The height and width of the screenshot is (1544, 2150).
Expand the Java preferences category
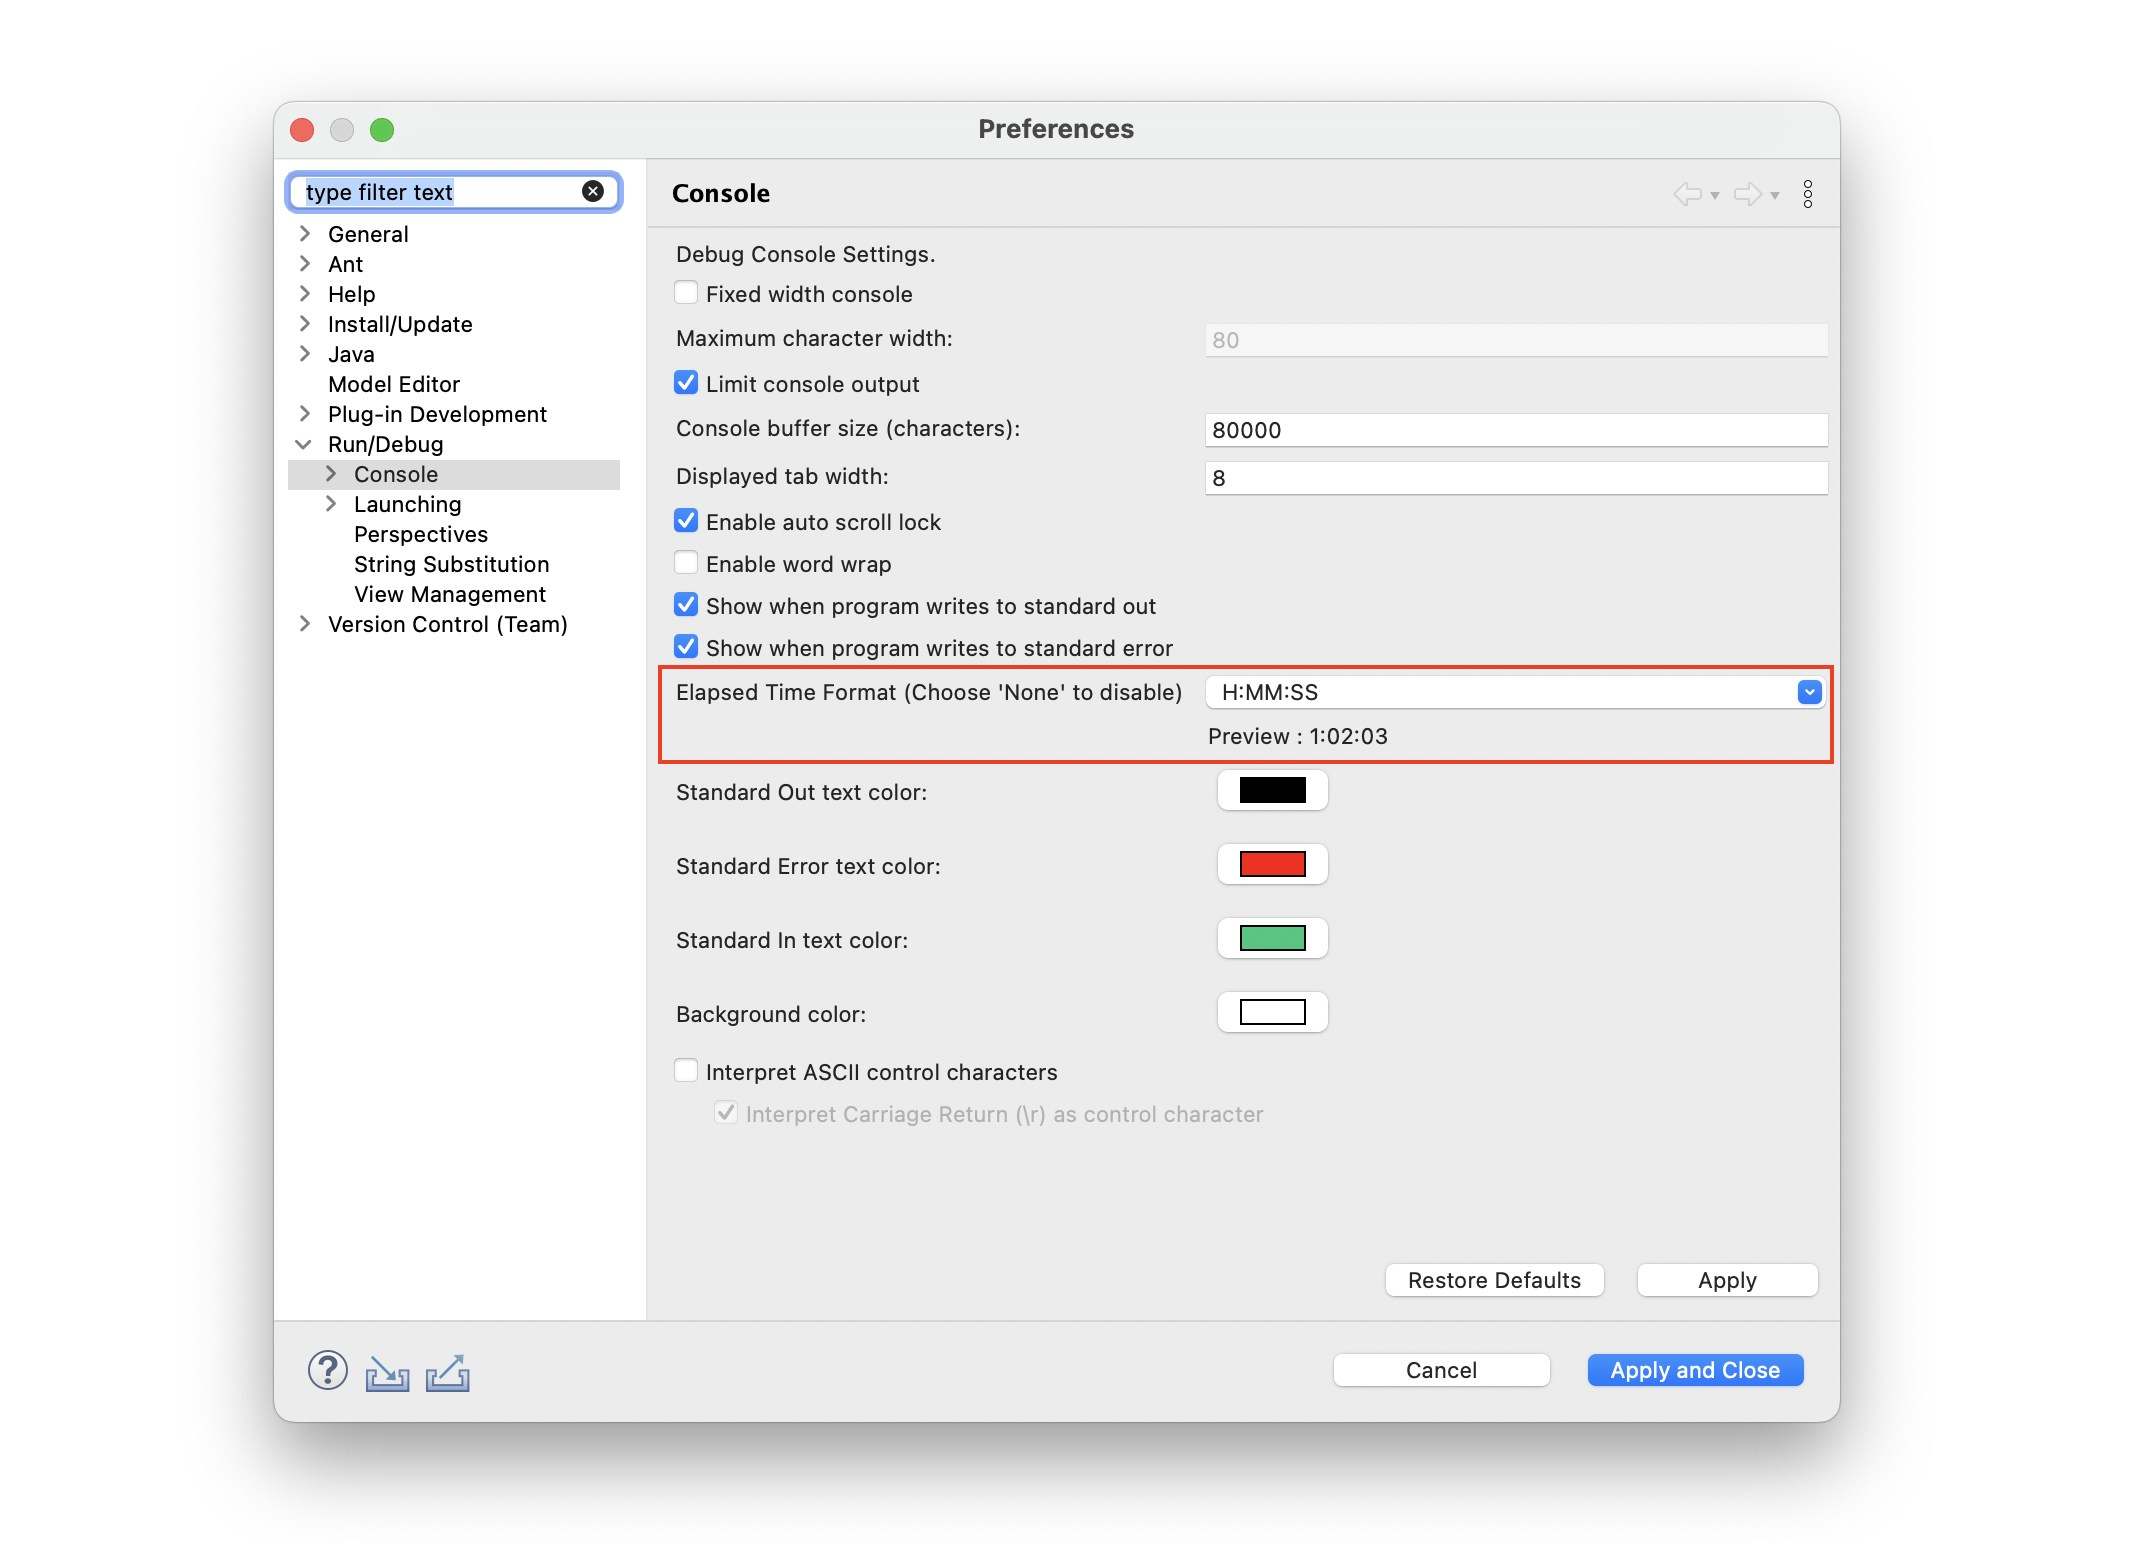[x=305, y=353]
